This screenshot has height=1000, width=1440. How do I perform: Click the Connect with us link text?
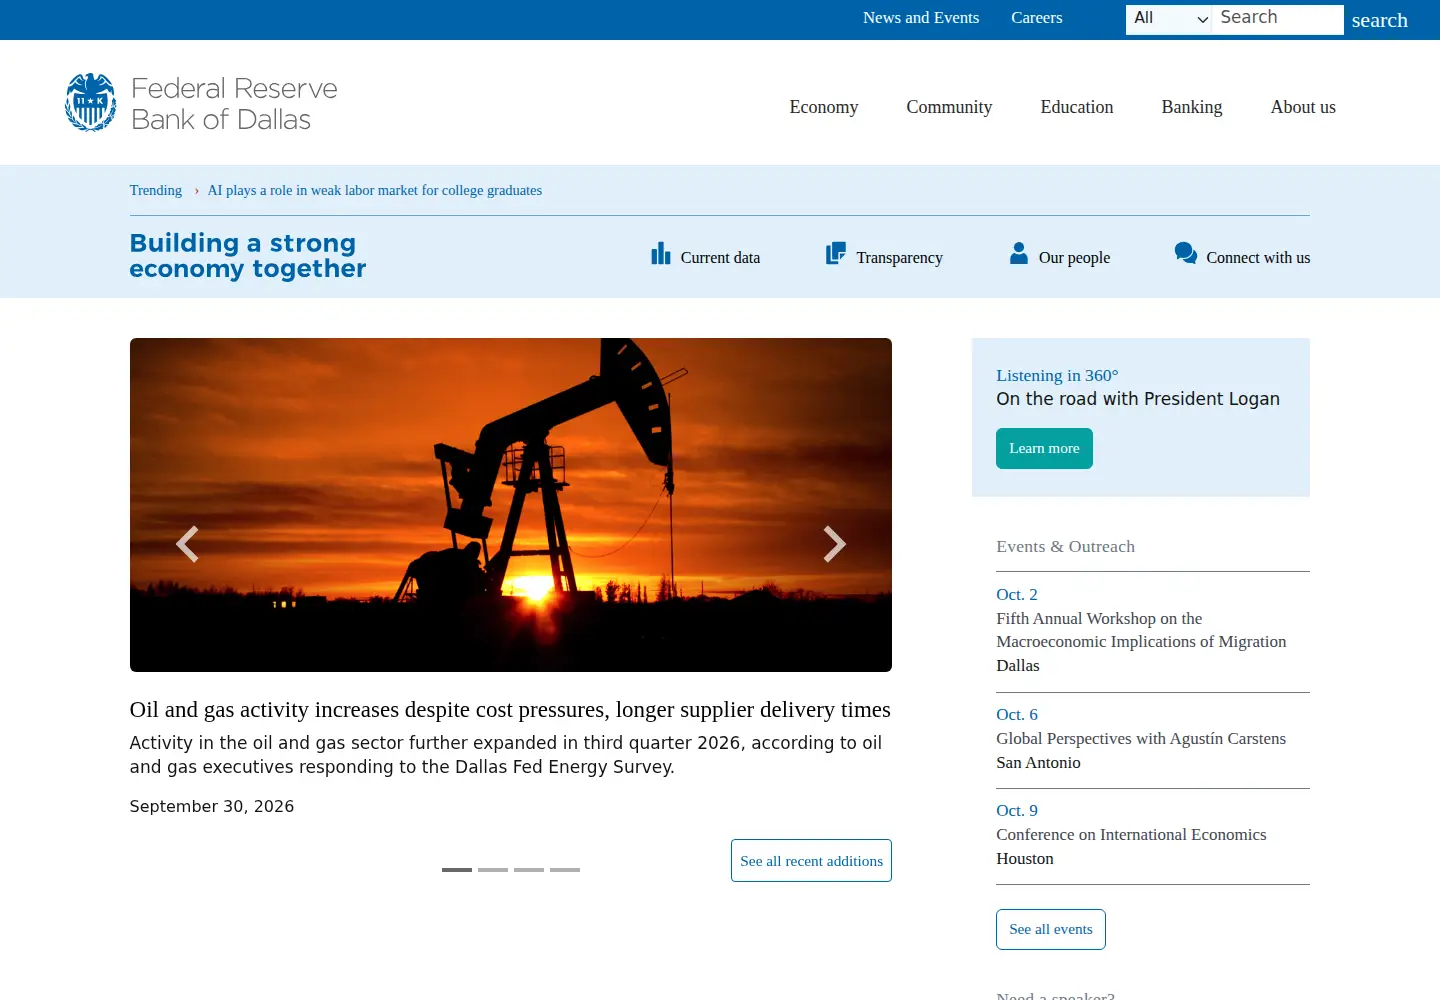click(x=1258, y=257)
